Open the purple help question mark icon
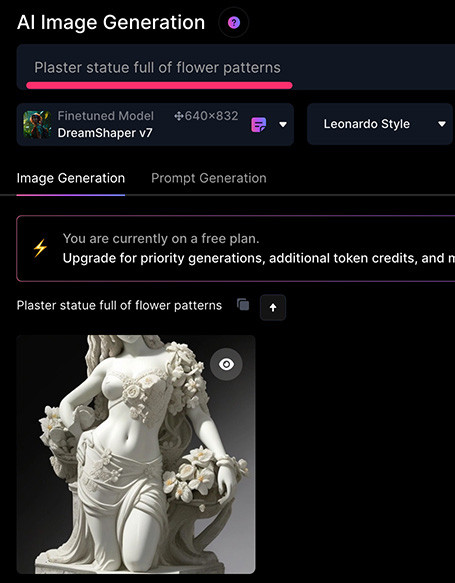This screenshot has height=583, width=455. [x=233, y=23]
